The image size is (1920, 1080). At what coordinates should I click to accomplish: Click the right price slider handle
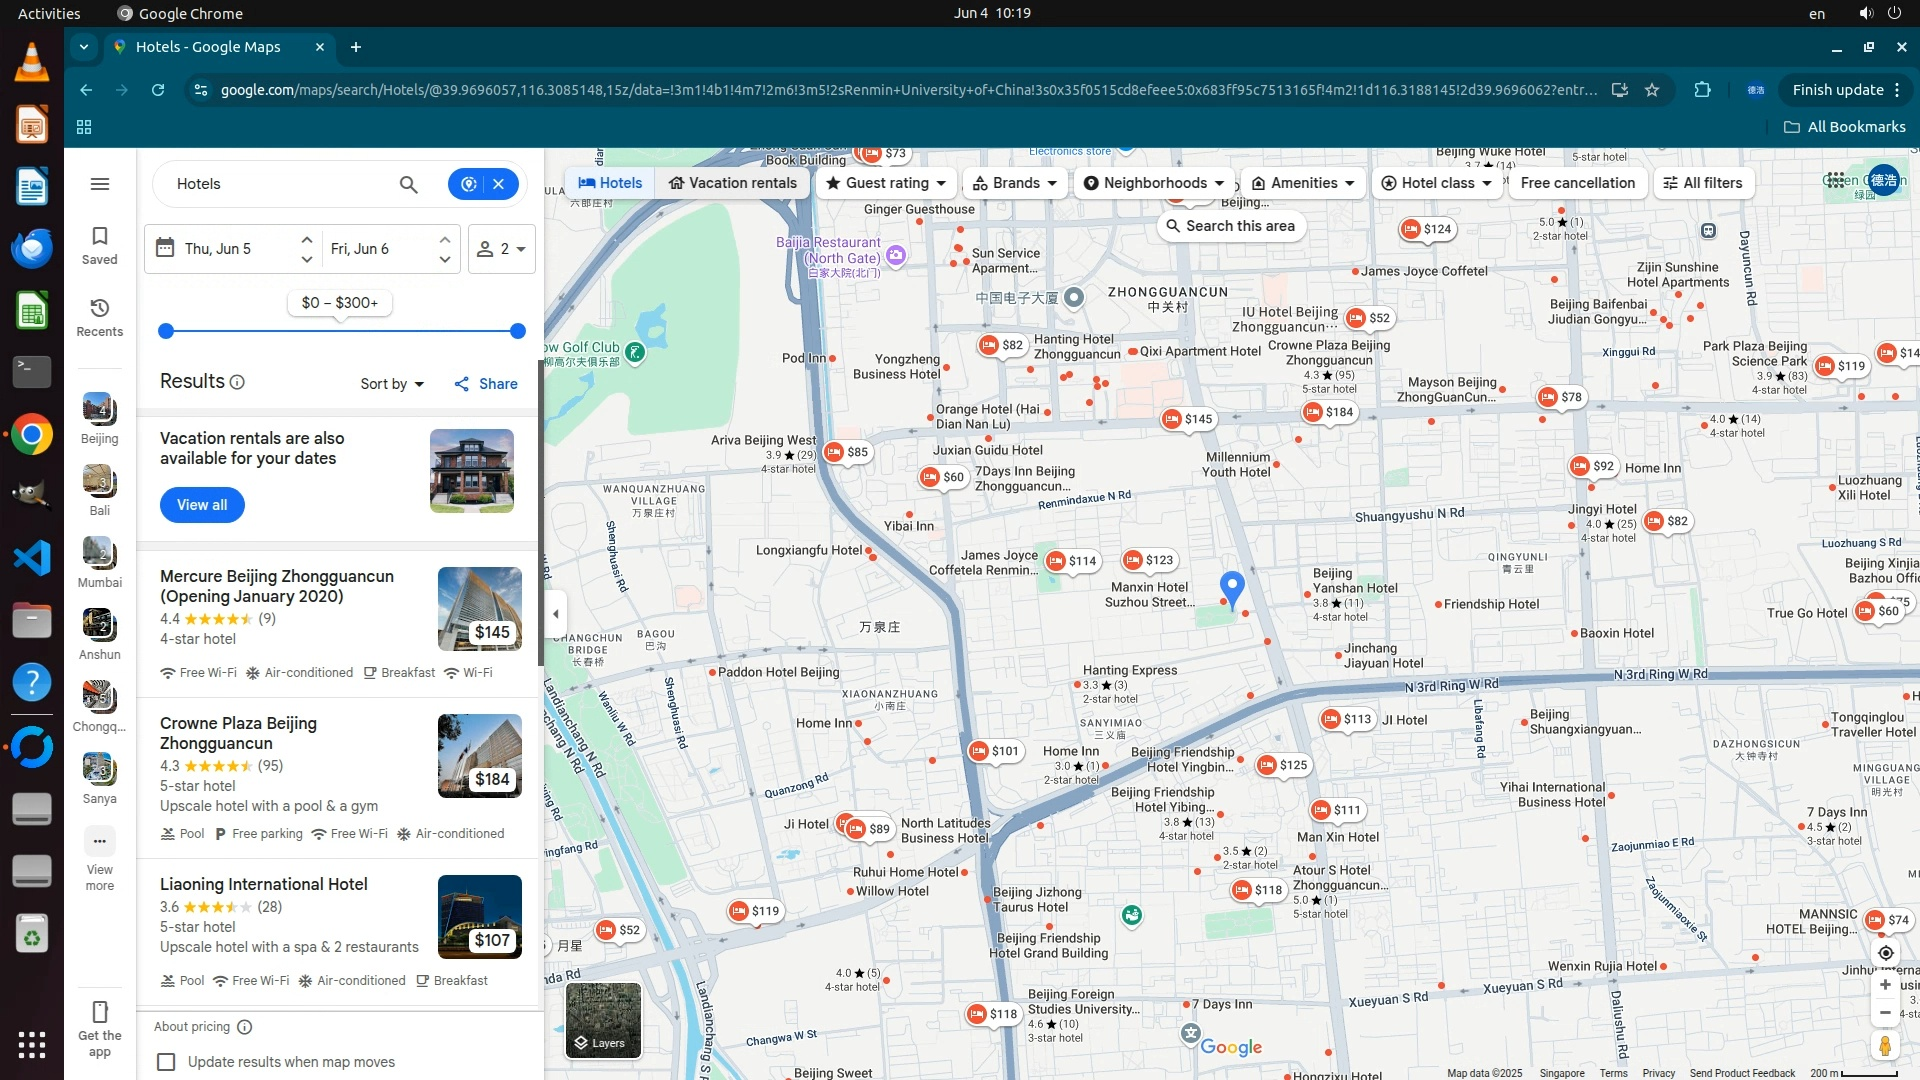click(x=518, y=331)
